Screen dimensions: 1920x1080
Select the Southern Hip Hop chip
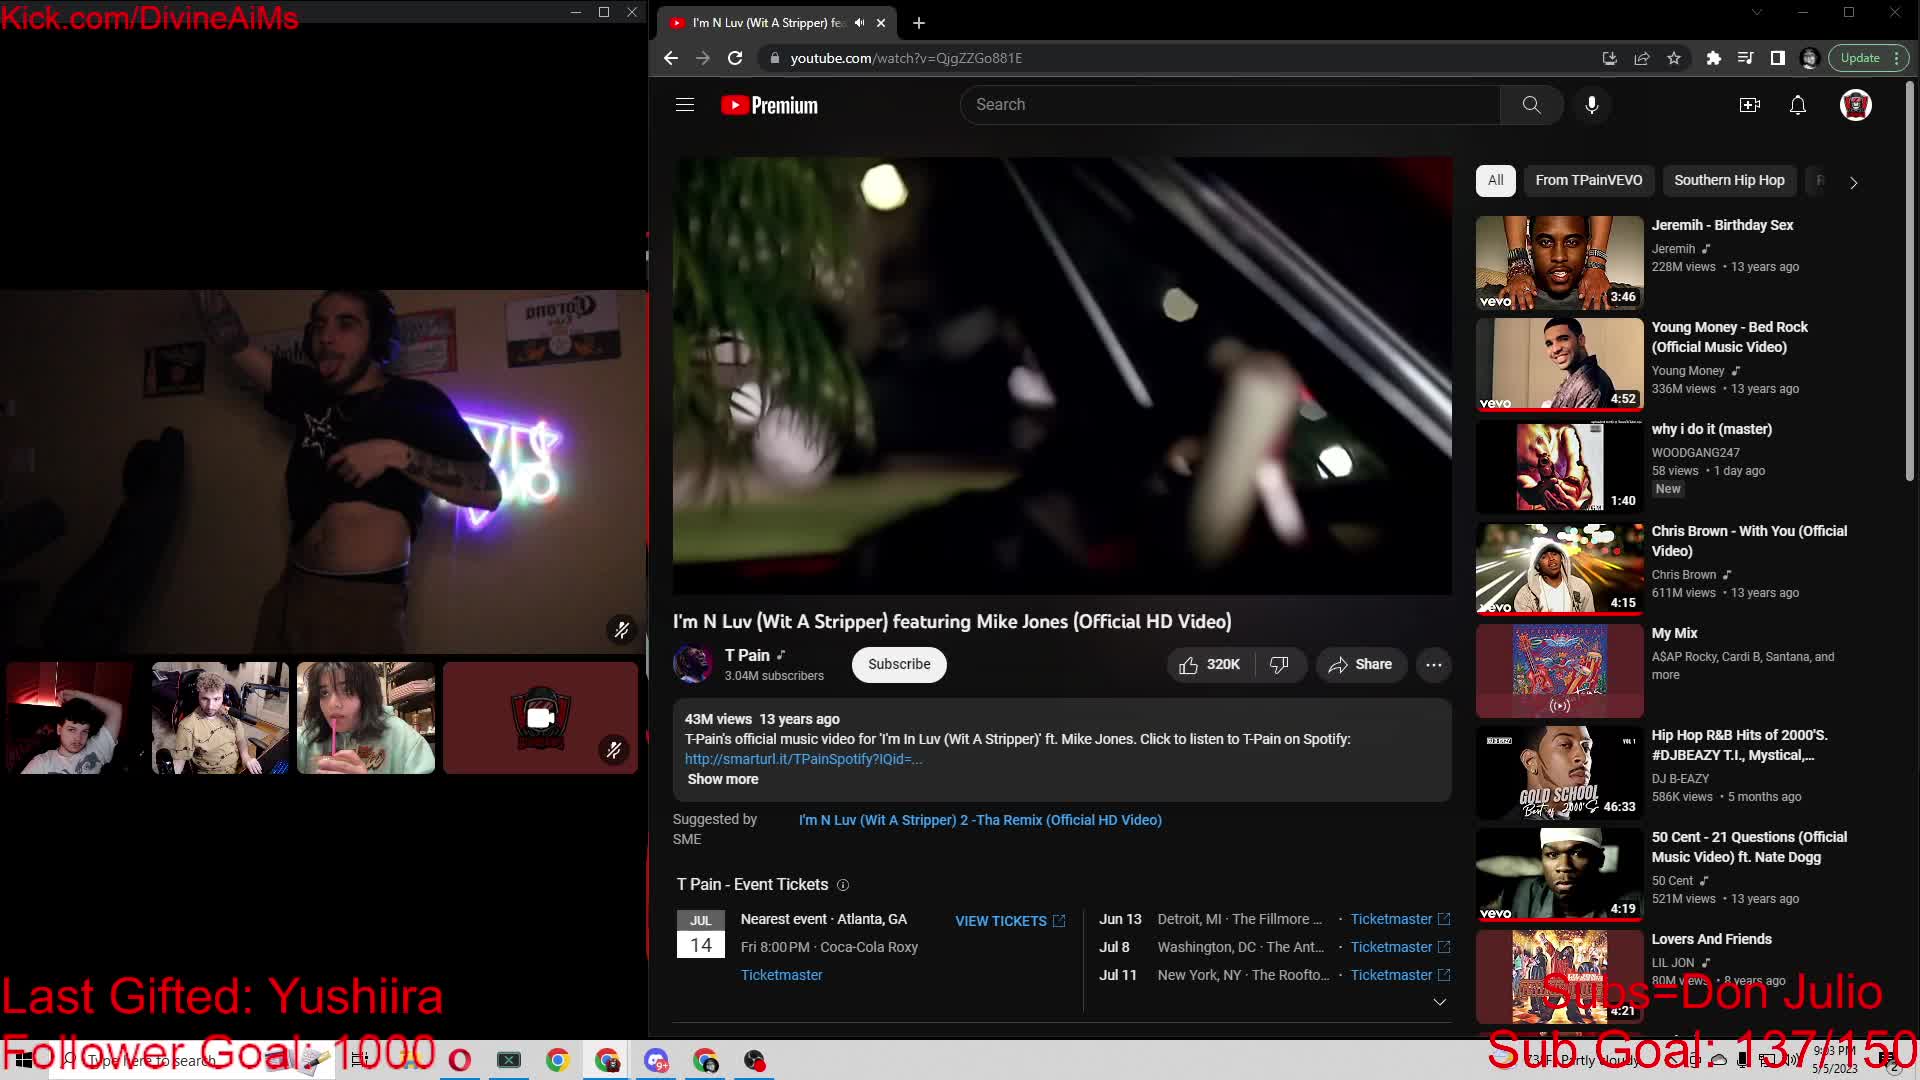pos(1729,180)
